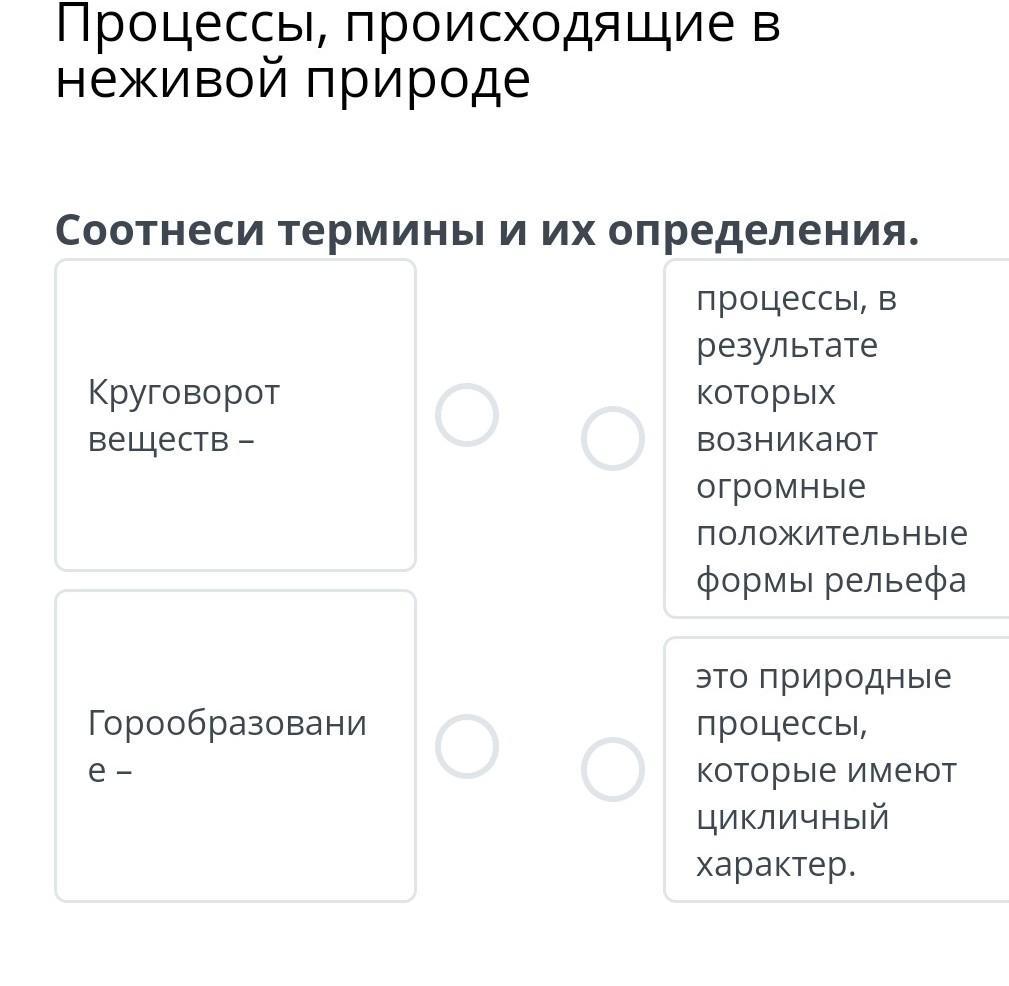Select the circle beside the cyclic-processes definition
1009x986 pixels.
click(612, 769)
